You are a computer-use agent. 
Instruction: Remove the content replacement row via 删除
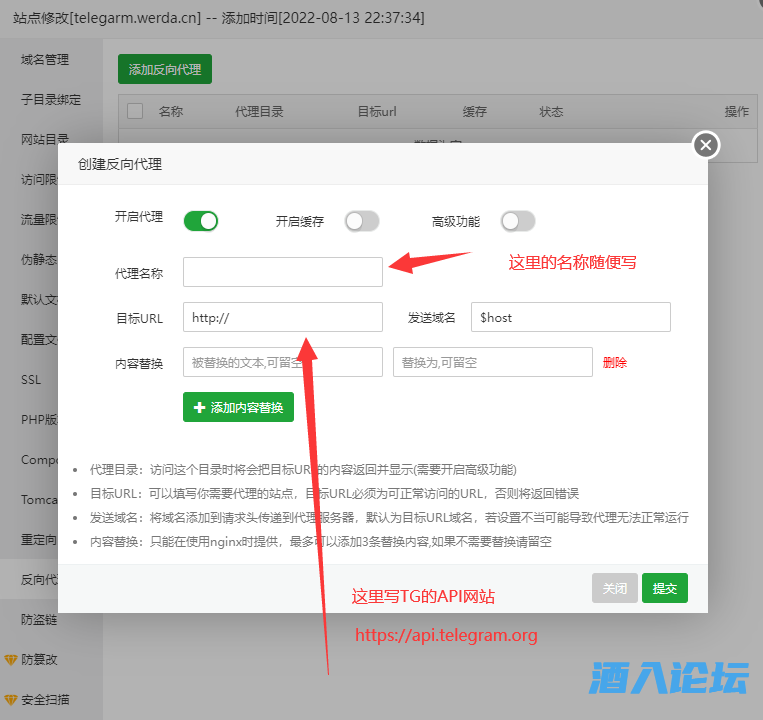(x=615, y=362)
